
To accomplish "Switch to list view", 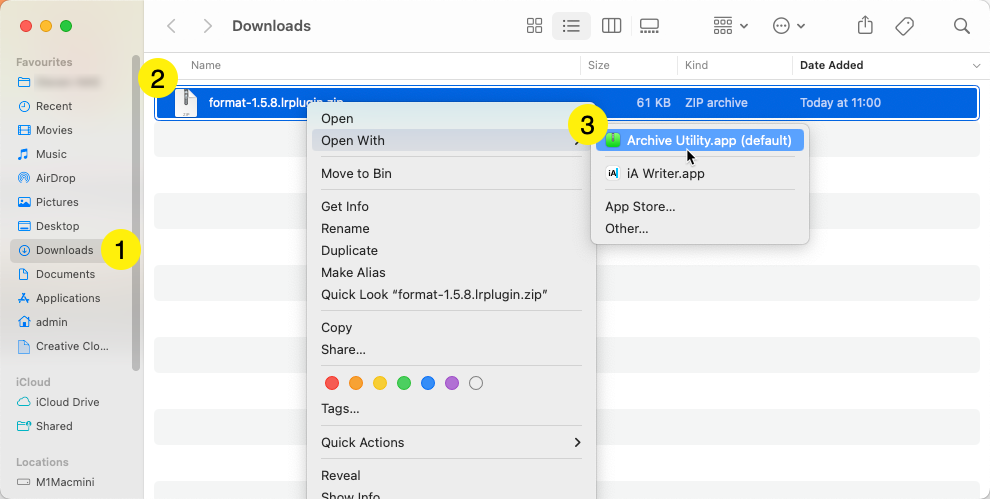I will [x=571, y=26].
